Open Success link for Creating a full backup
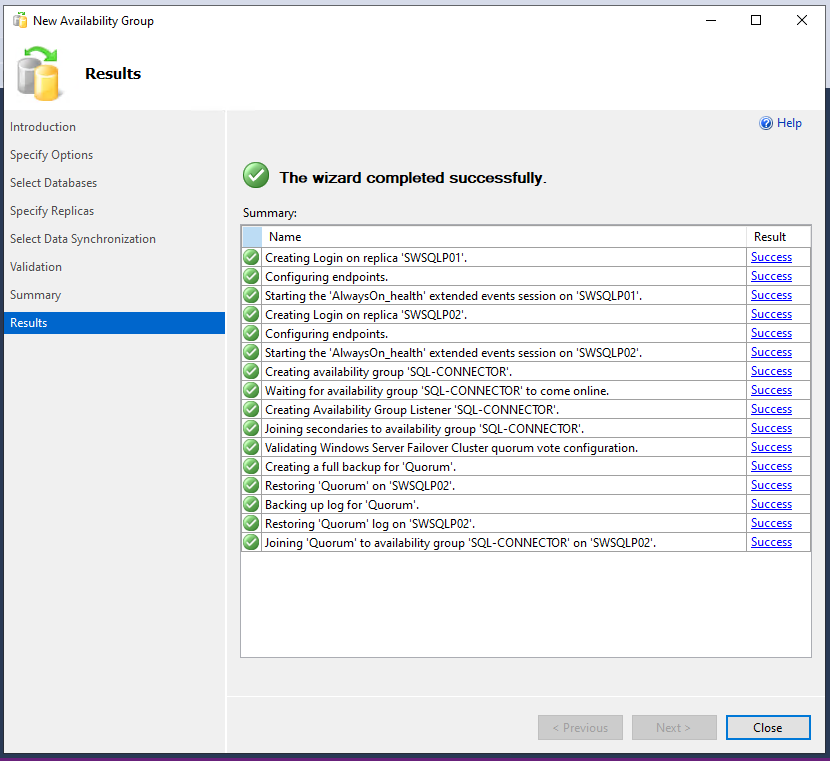This screenshot has width=830, height=761. 771,466
